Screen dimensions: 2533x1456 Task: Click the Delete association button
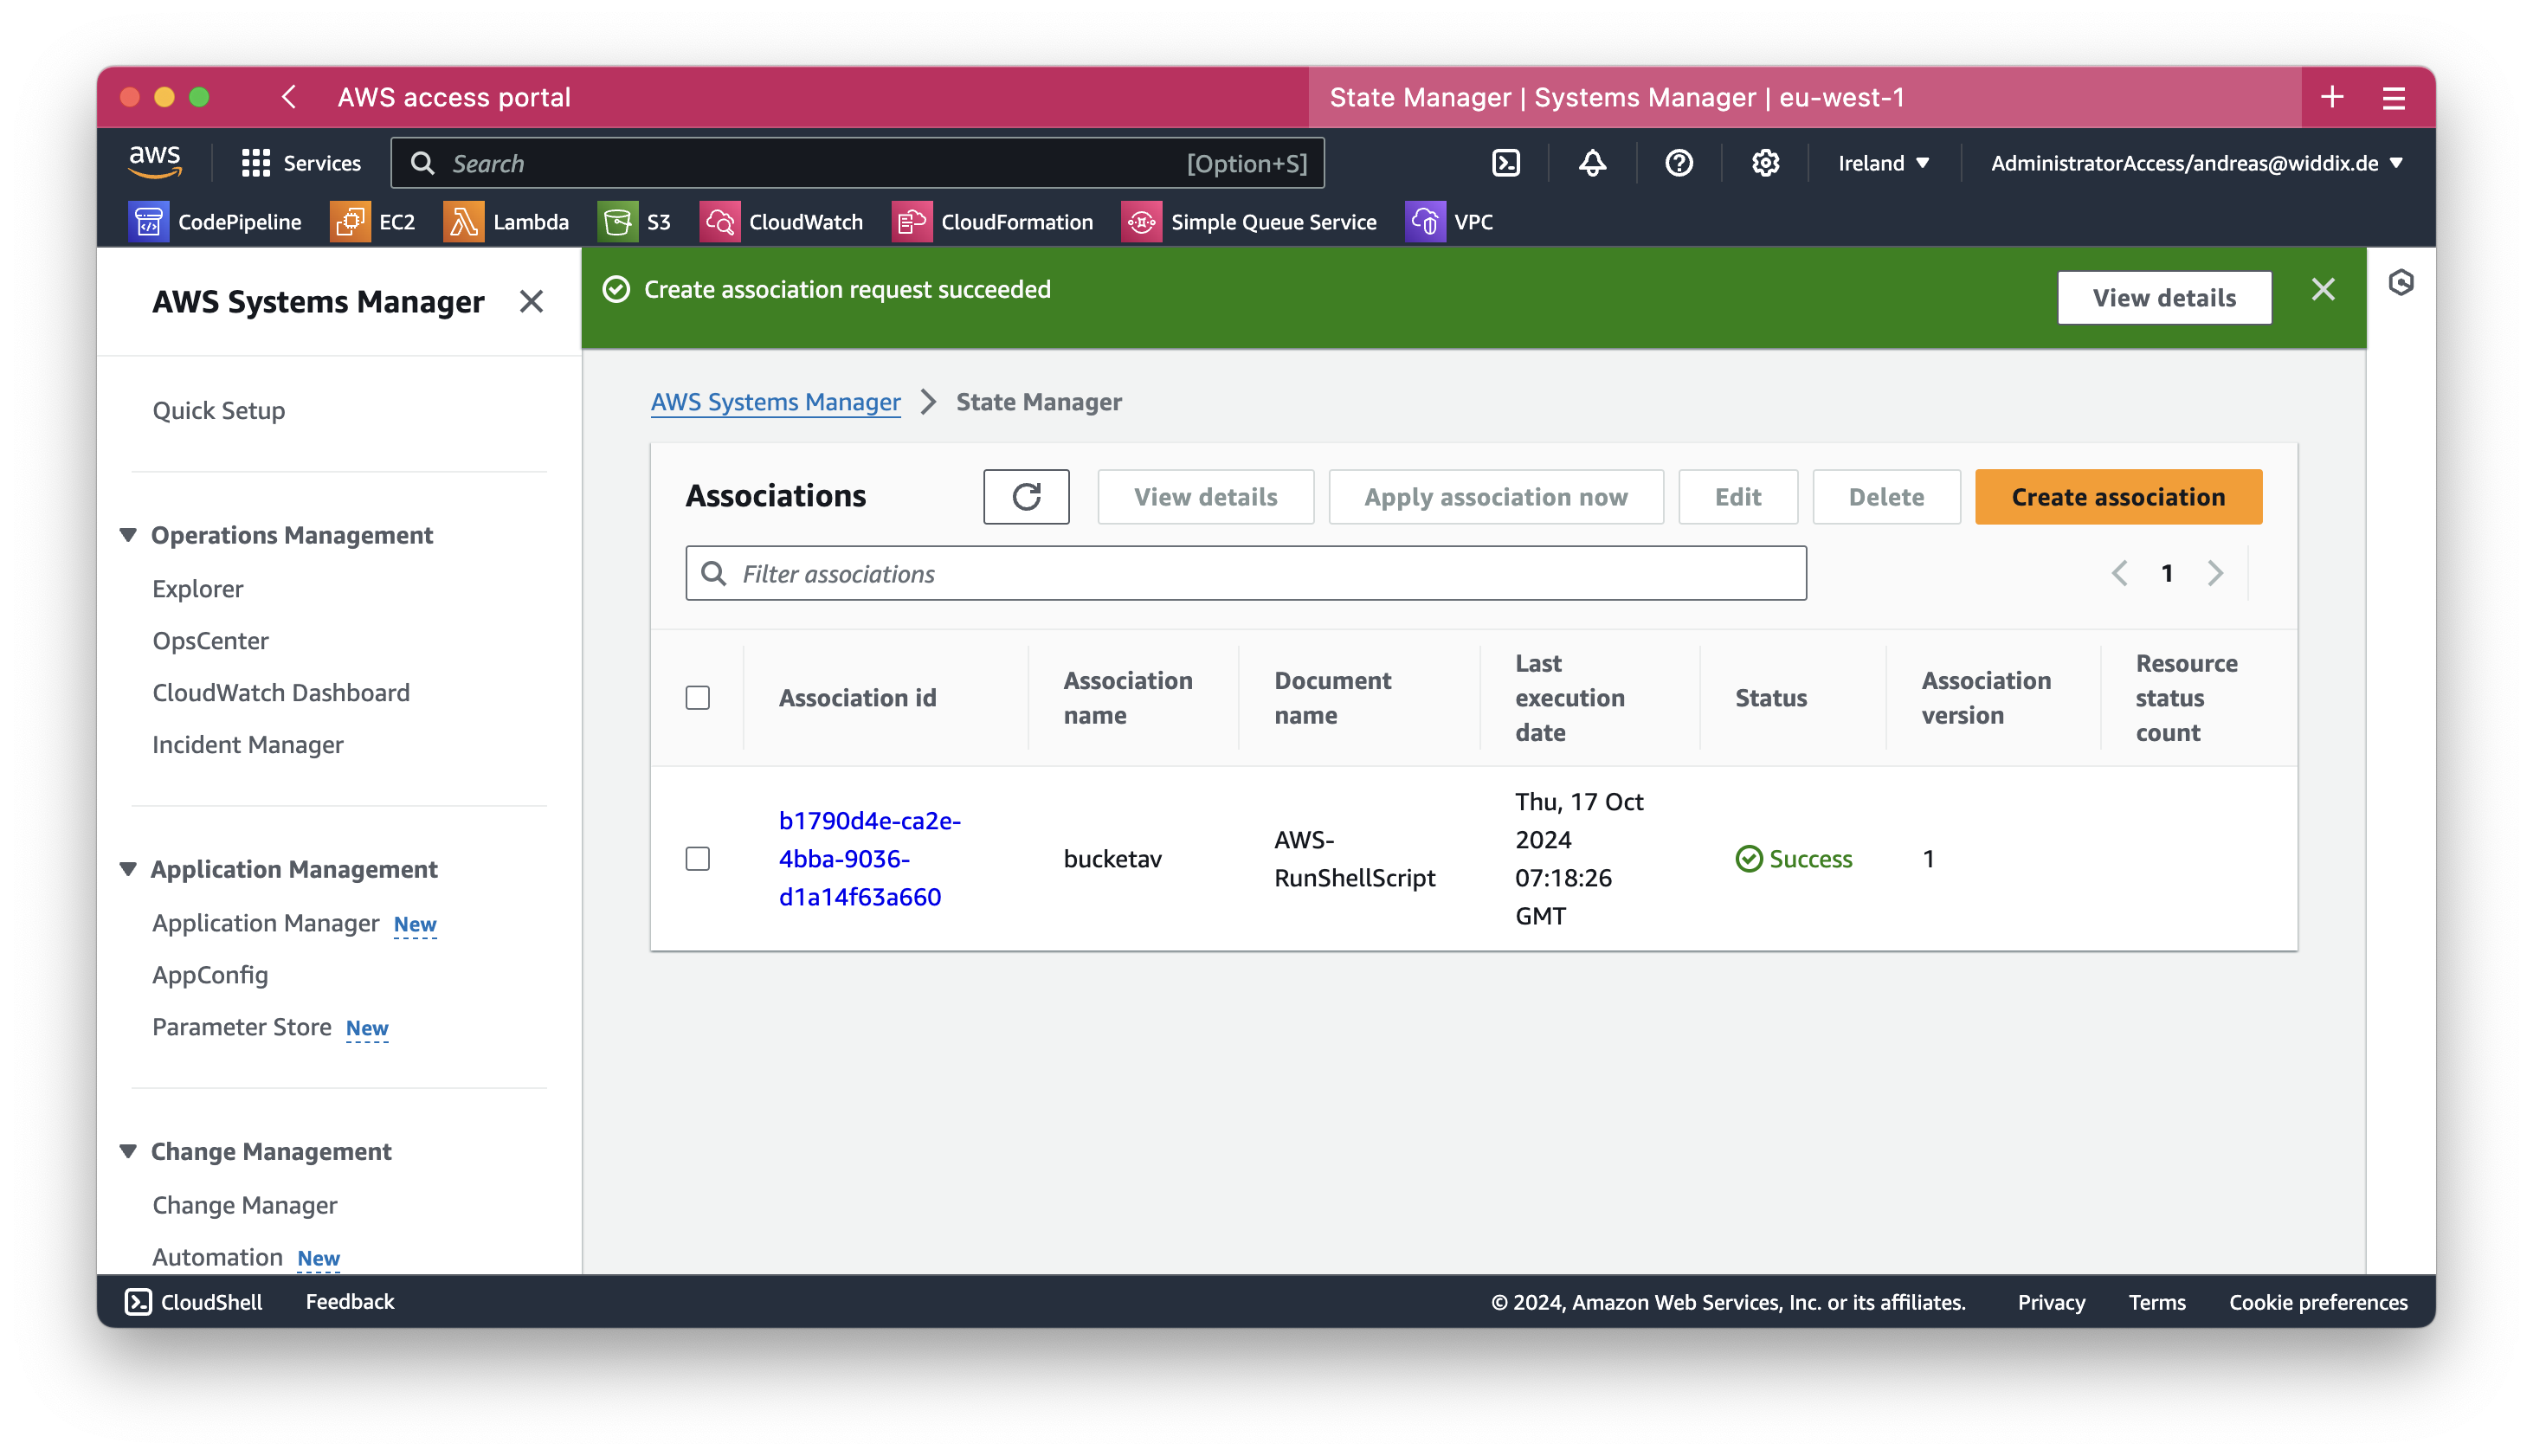point(1886,497)
